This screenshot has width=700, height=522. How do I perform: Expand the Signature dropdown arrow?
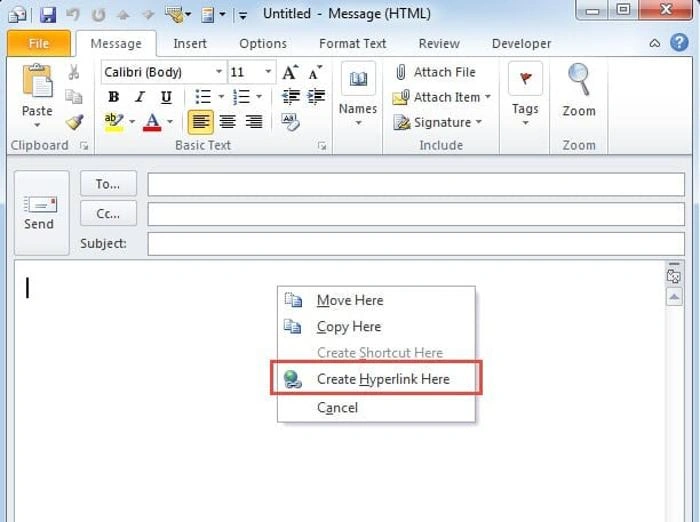[479, 121]
